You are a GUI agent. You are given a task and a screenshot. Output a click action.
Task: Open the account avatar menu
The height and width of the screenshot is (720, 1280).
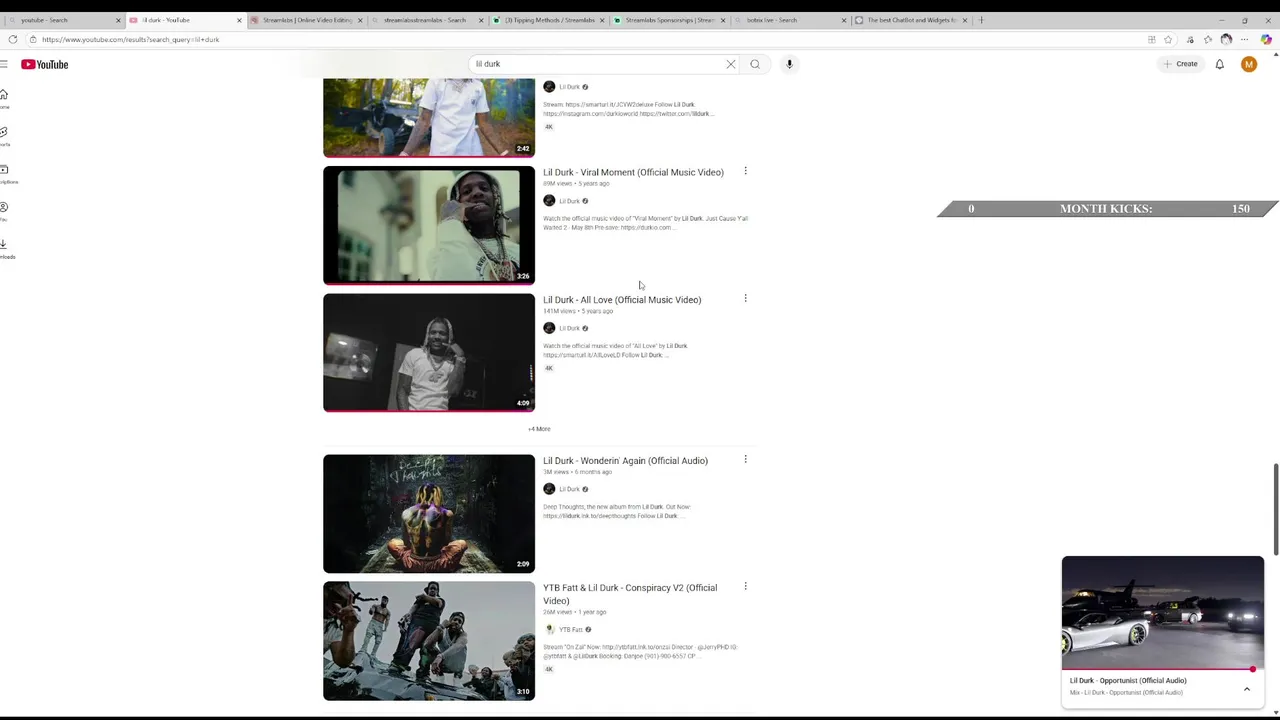tap(1248, 64)
